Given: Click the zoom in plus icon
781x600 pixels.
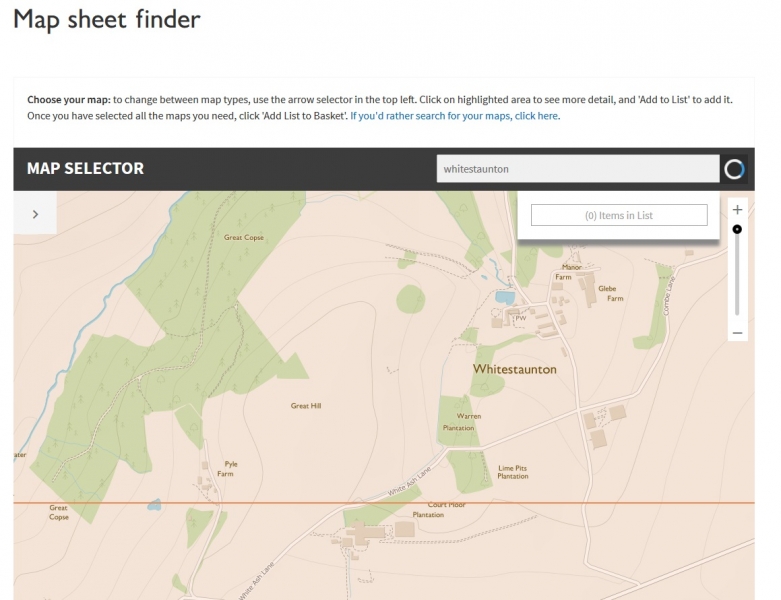Looking at the screenshot, I should [737, 210].
